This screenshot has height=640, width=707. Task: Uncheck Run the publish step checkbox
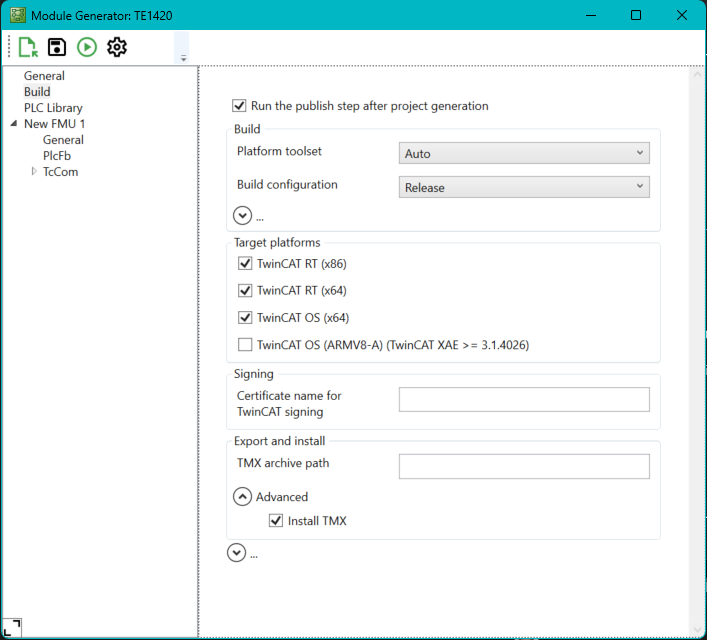coord(239,106)
